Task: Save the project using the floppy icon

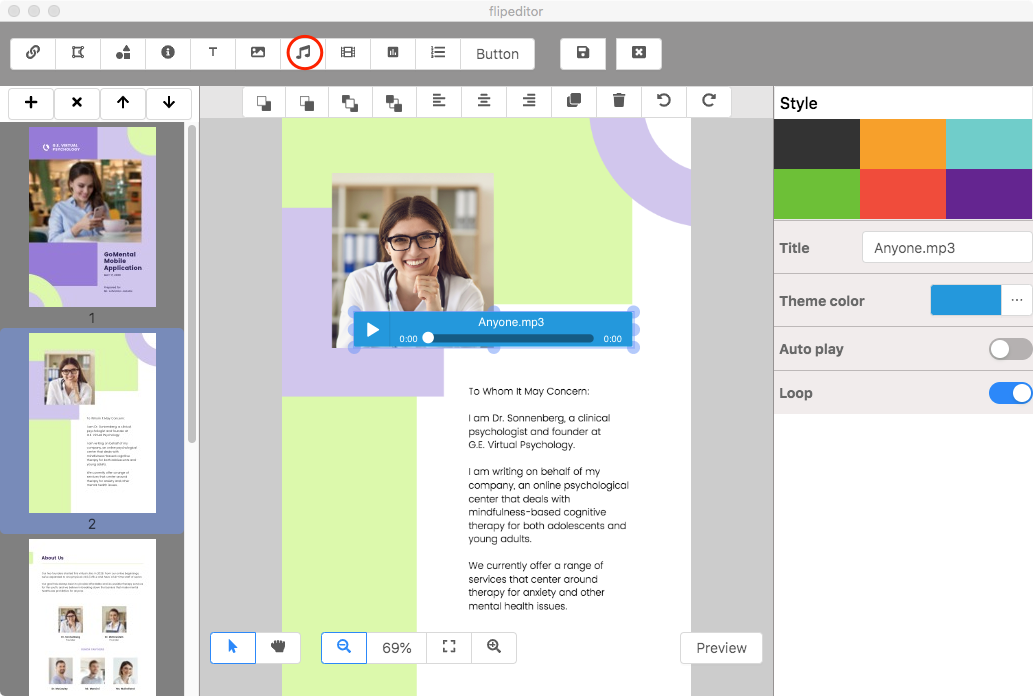Action: click(583, 53)
